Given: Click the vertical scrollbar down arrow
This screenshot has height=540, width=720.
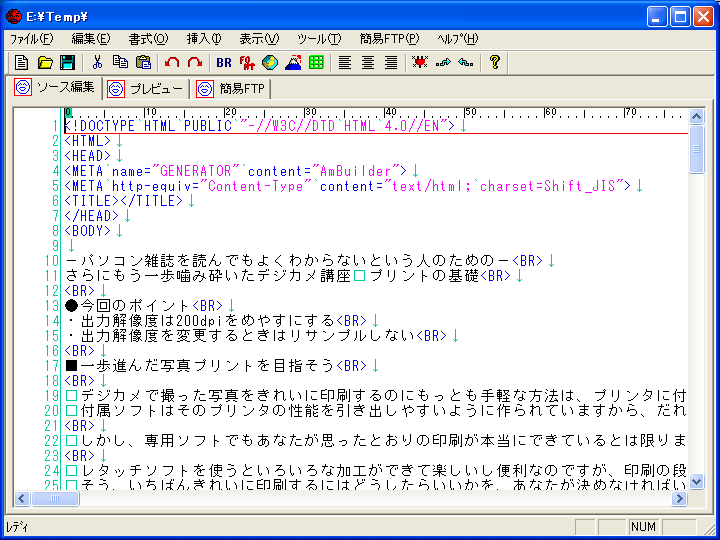Looking at the screenshot, I should (x=696, y=482).
